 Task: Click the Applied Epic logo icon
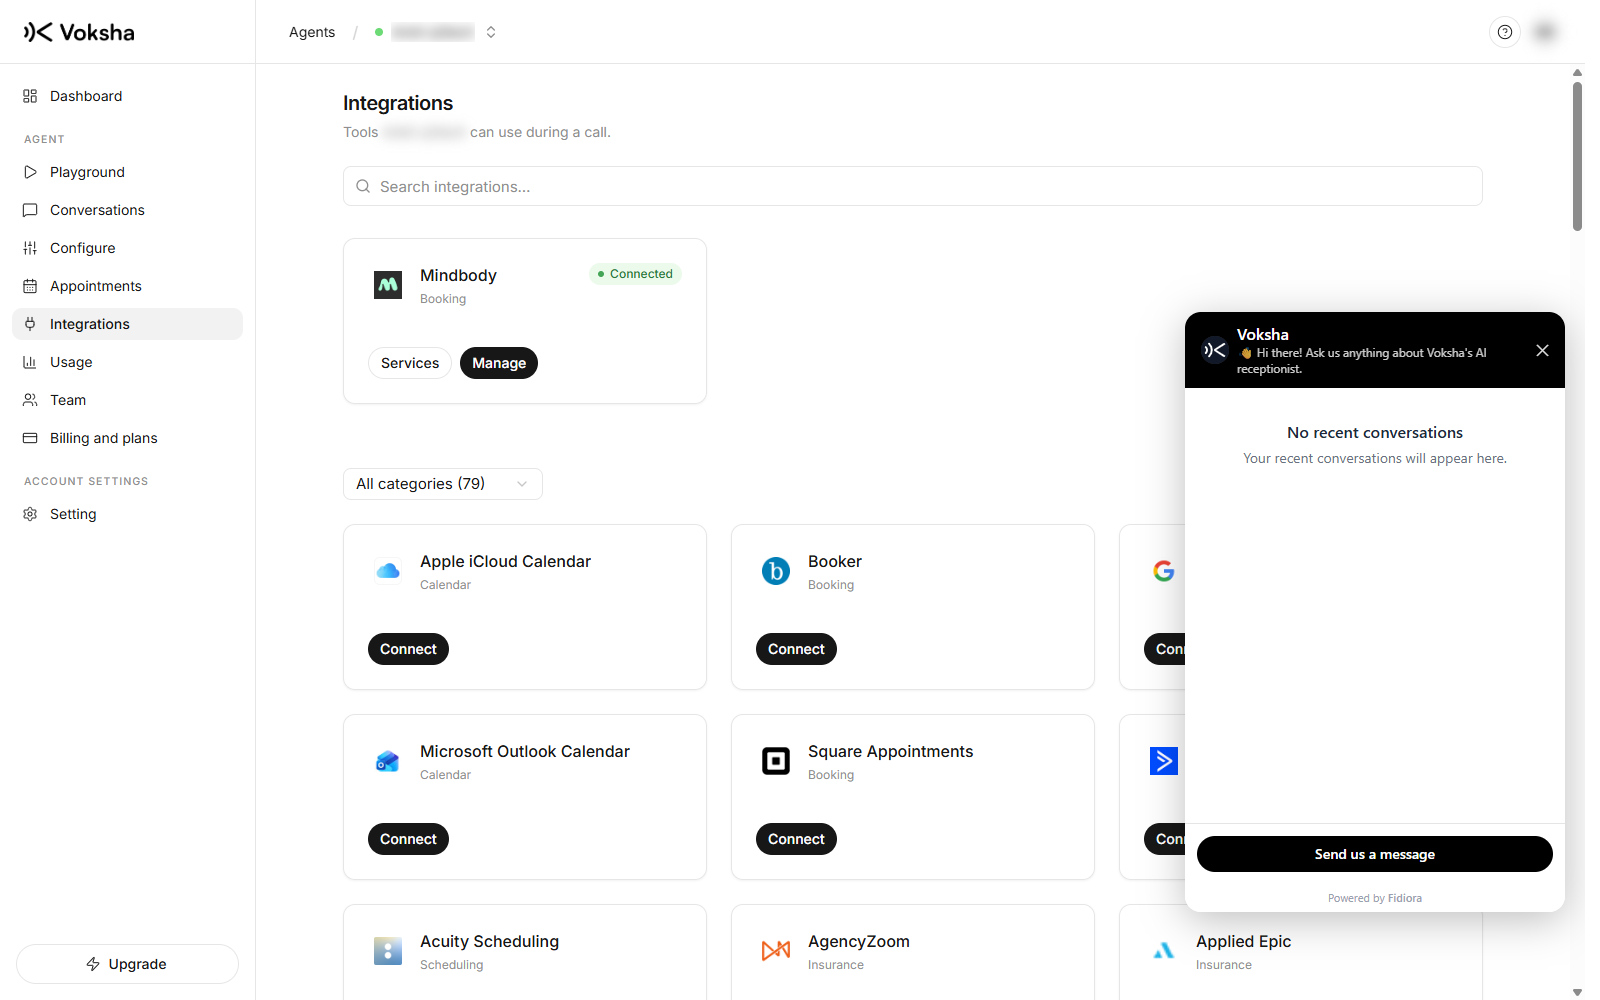pyautogui.click(x=1164, y=951)
